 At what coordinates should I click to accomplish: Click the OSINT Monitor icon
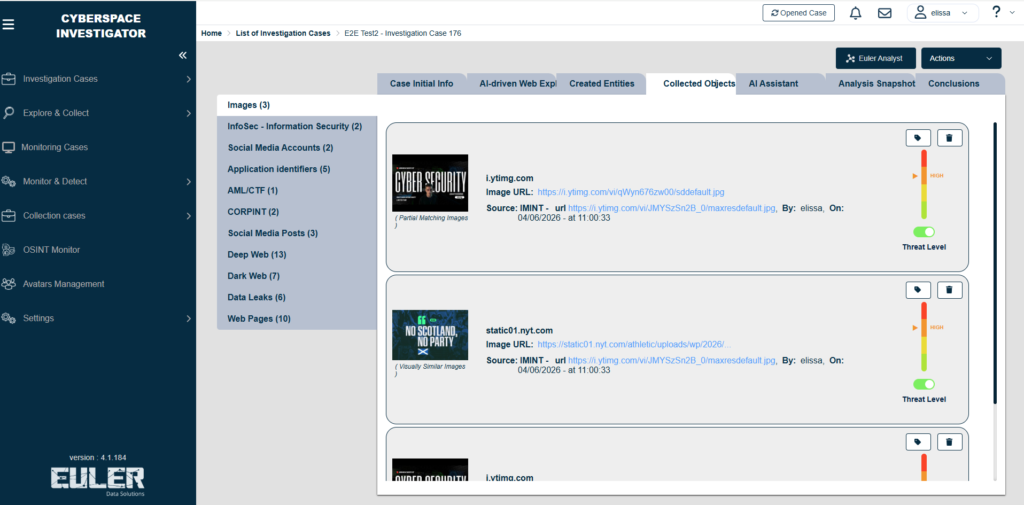click(x=8, y=250)
